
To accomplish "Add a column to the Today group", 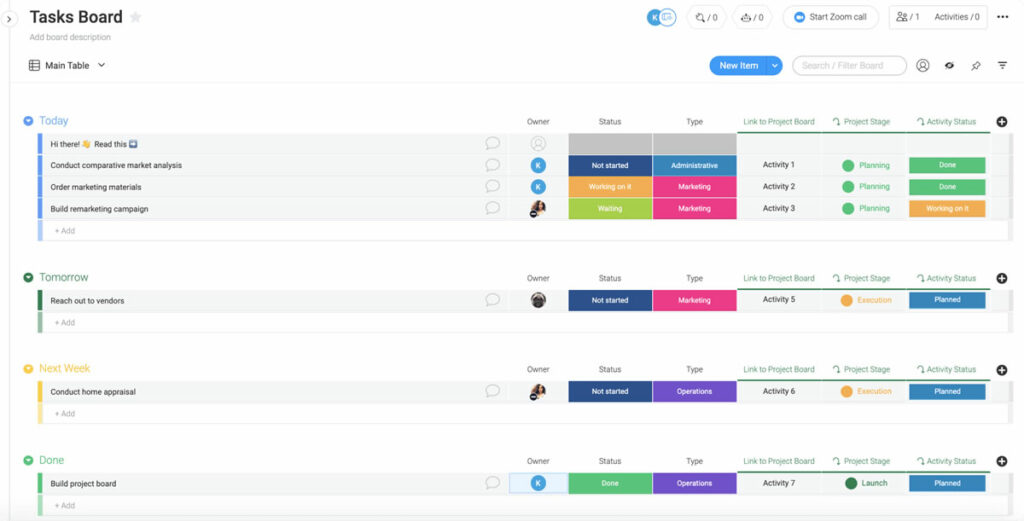I will (1001, 122).
